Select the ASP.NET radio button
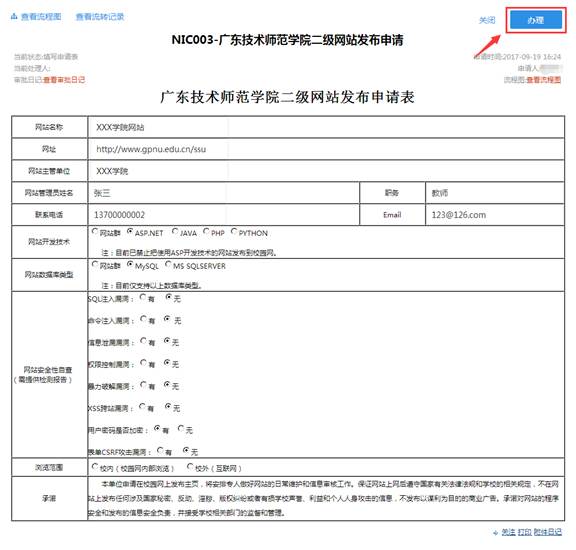The width and height of the screenshot is (576, 550). (130, 231)
